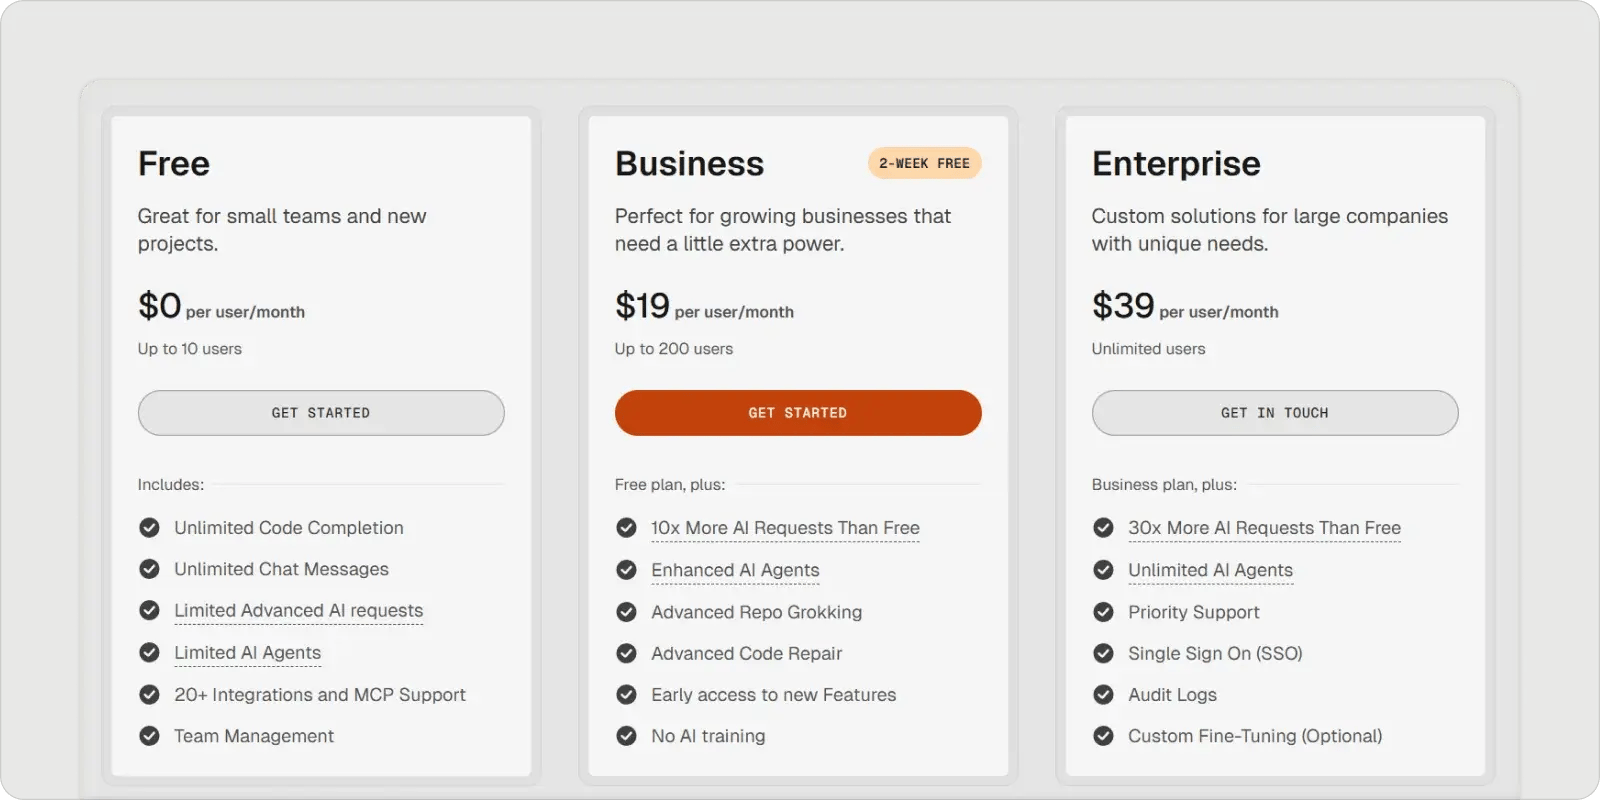Viewport: 1600px width, 800px height.
Task: Click the $19 Business price text
Action: (x=642, y=306)
